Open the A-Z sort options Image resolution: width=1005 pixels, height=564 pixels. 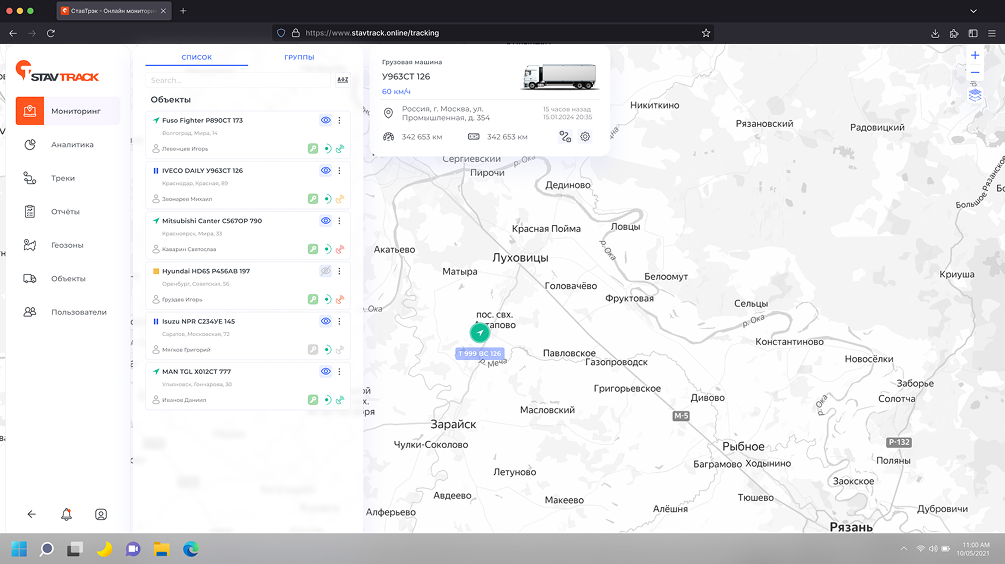pyautogui.click(x=342, y=80)
